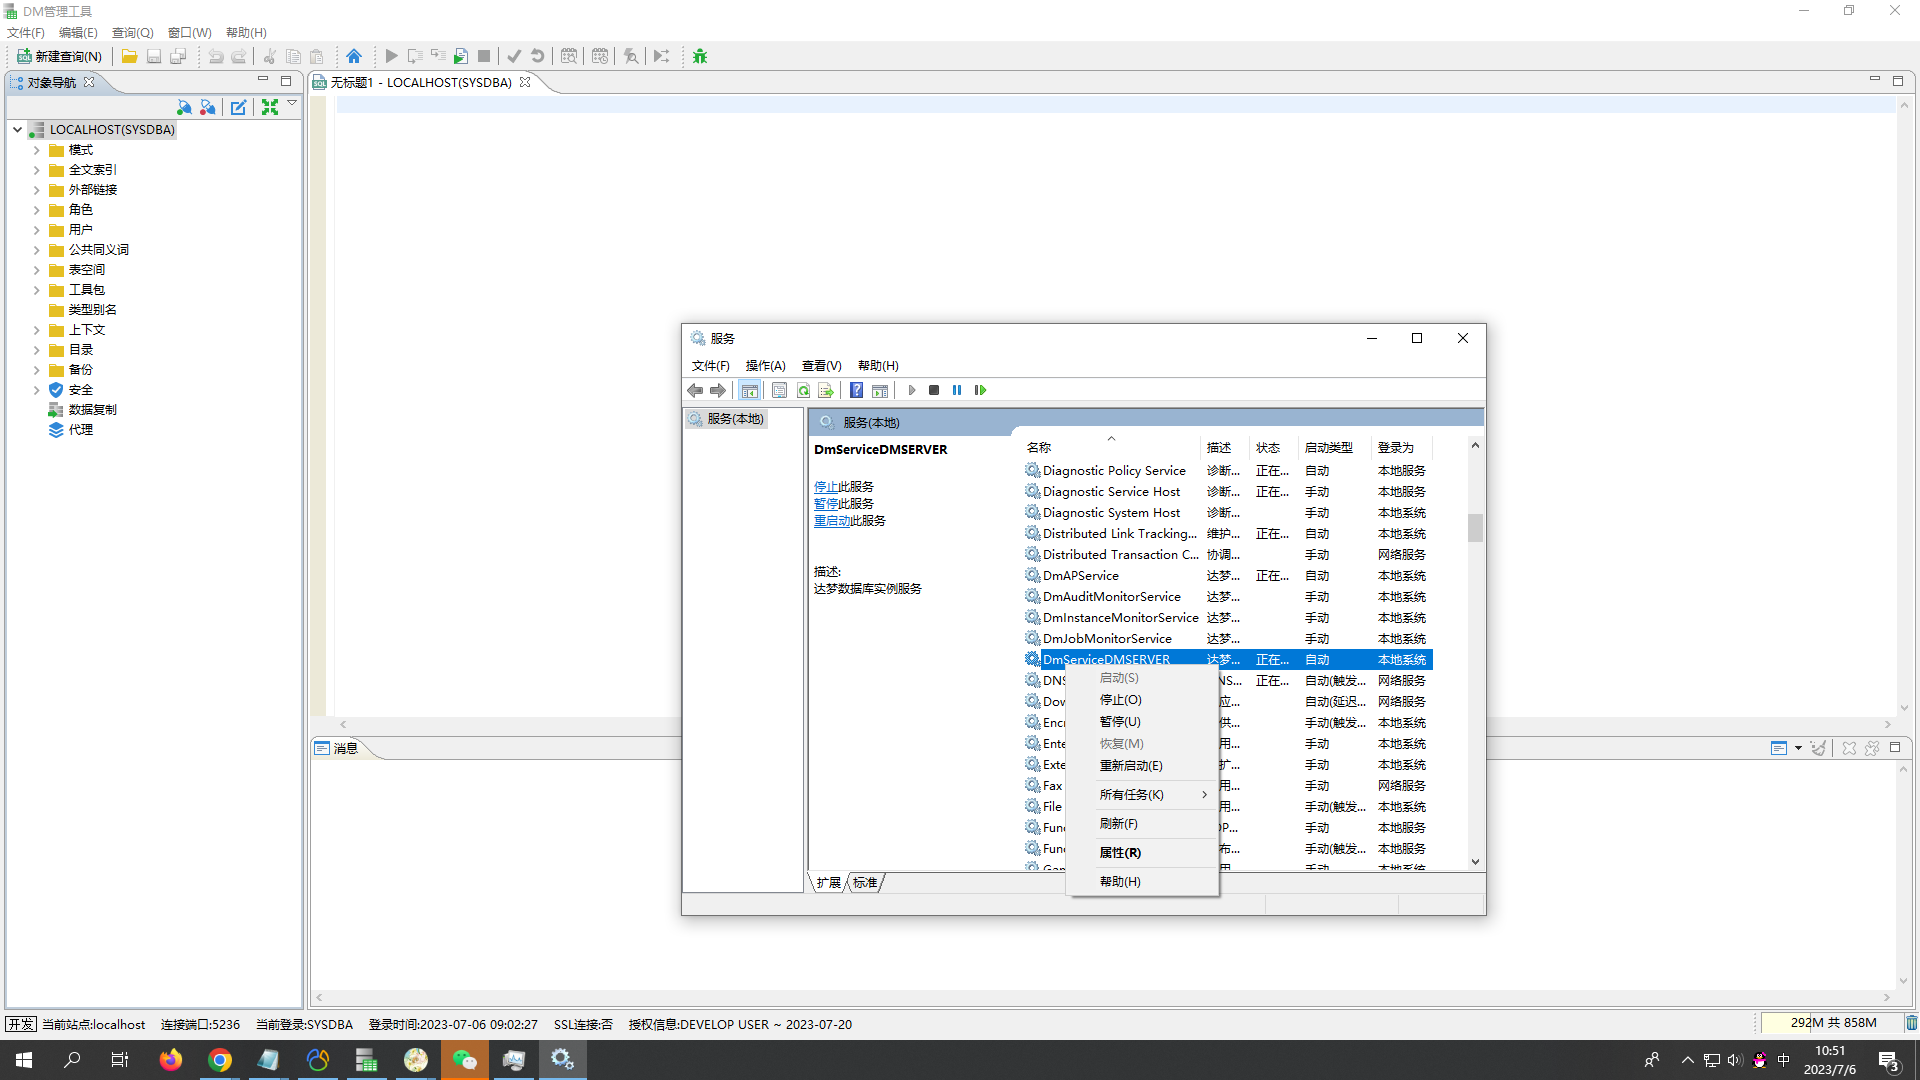Screen dimensions: 1920x1080
Task: Collapse the LOCALHOST(SYSDBA) root node
Action: [17, 129]
